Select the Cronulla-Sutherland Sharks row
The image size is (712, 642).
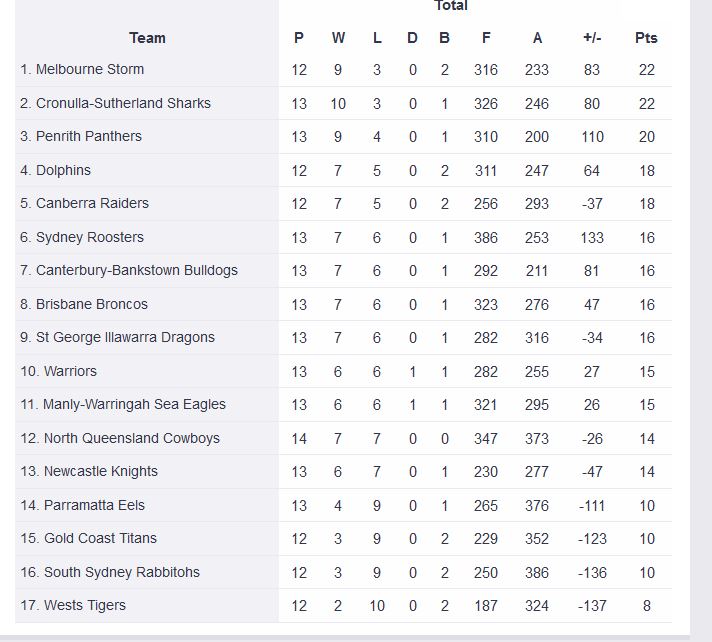click(343, 104)
